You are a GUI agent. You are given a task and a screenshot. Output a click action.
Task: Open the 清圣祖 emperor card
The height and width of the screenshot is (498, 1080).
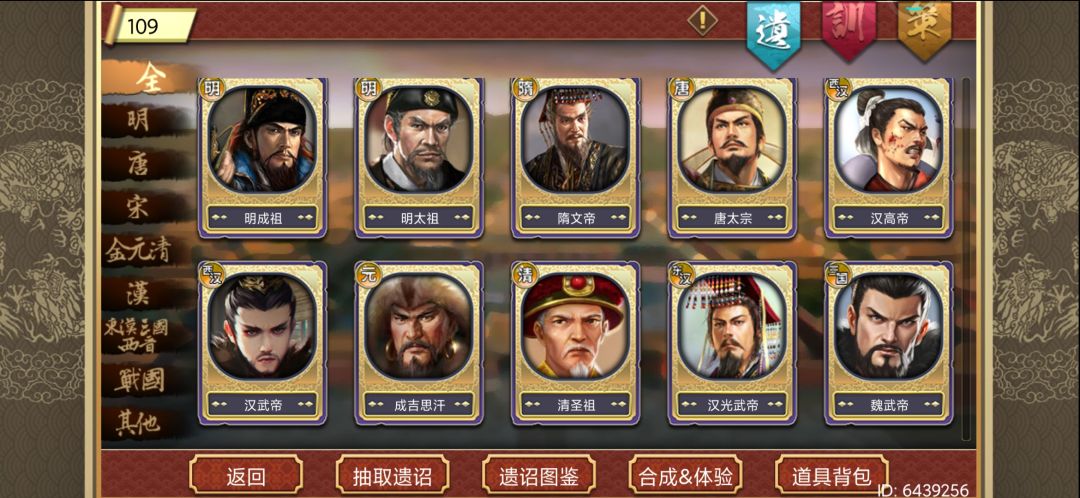tap(576, 343)
